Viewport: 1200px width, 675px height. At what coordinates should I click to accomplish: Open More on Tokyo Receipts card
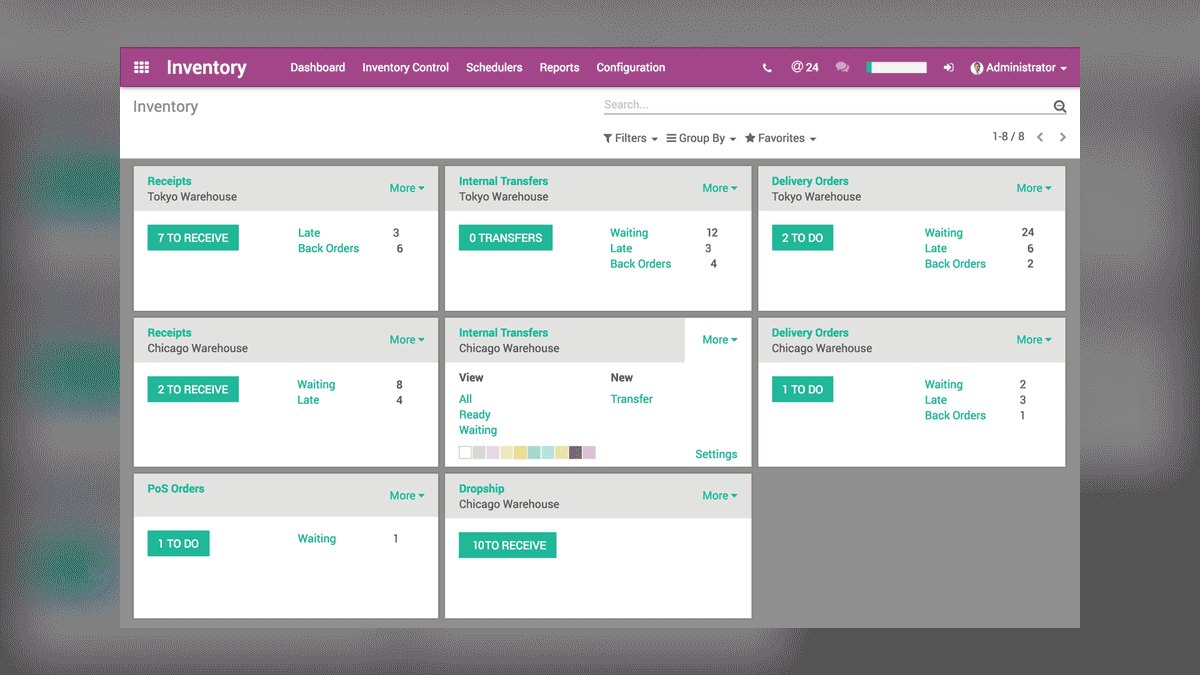pos(406,188)
